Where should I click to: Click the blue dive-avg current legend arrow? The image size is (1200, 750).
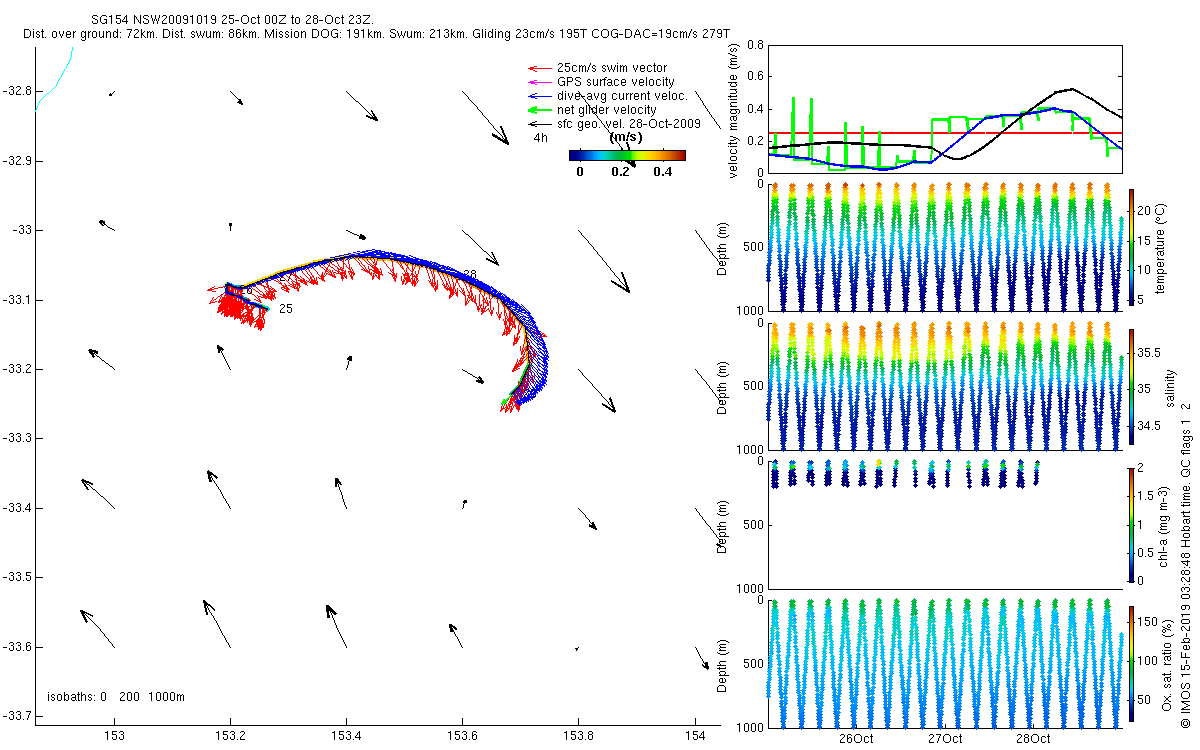[540, 96]
